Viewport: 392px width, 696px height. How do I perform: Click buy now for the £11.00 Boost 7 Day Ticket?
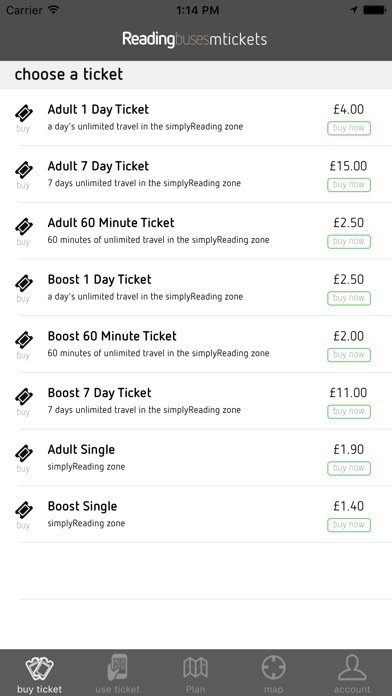349,411
